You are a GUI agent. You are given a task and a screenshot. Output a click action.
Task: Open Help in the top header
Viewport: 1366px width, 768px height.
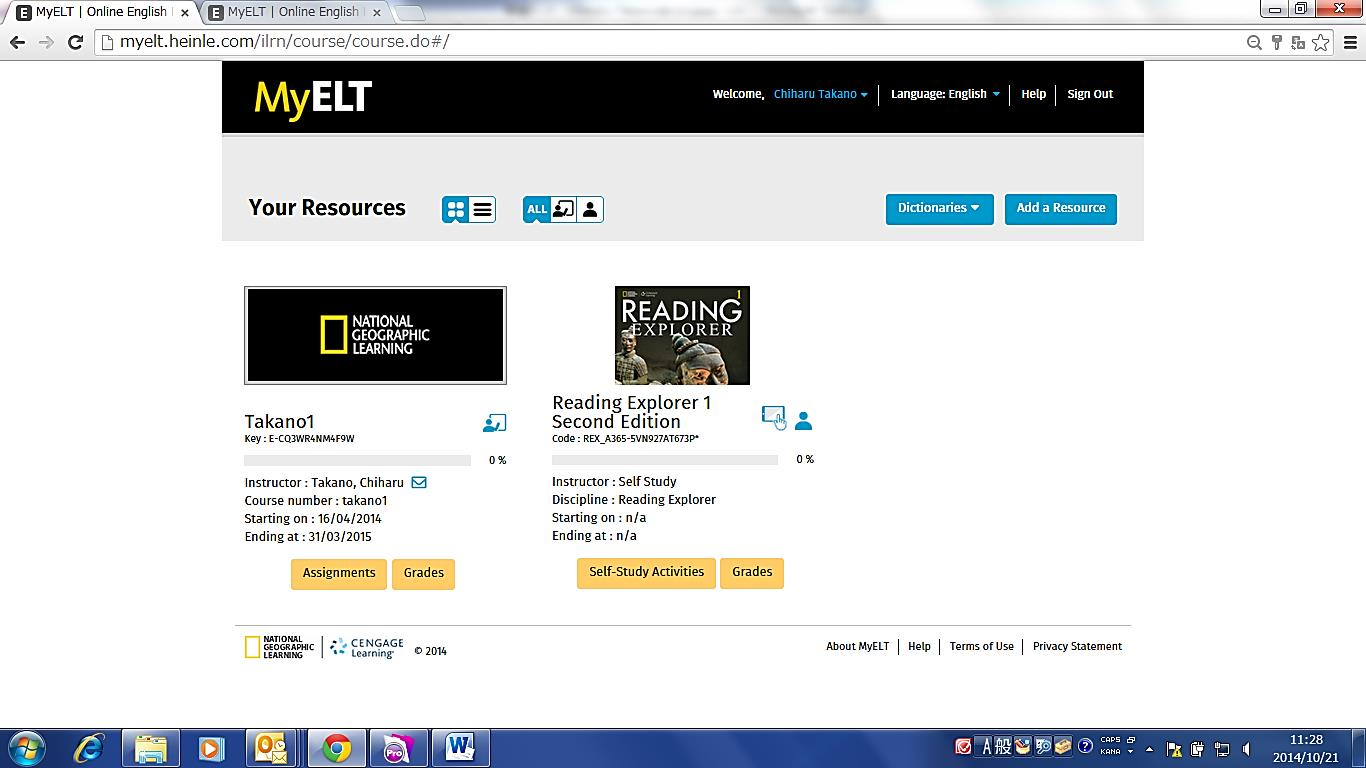(1034, 94)
